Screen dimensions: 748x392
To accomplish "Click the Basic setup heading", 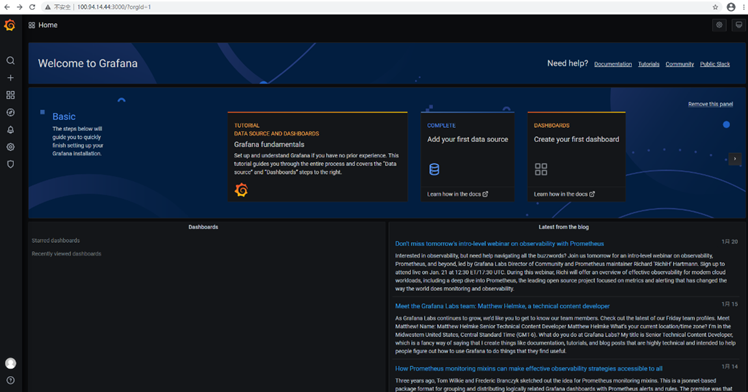I will tap(64, 116).
